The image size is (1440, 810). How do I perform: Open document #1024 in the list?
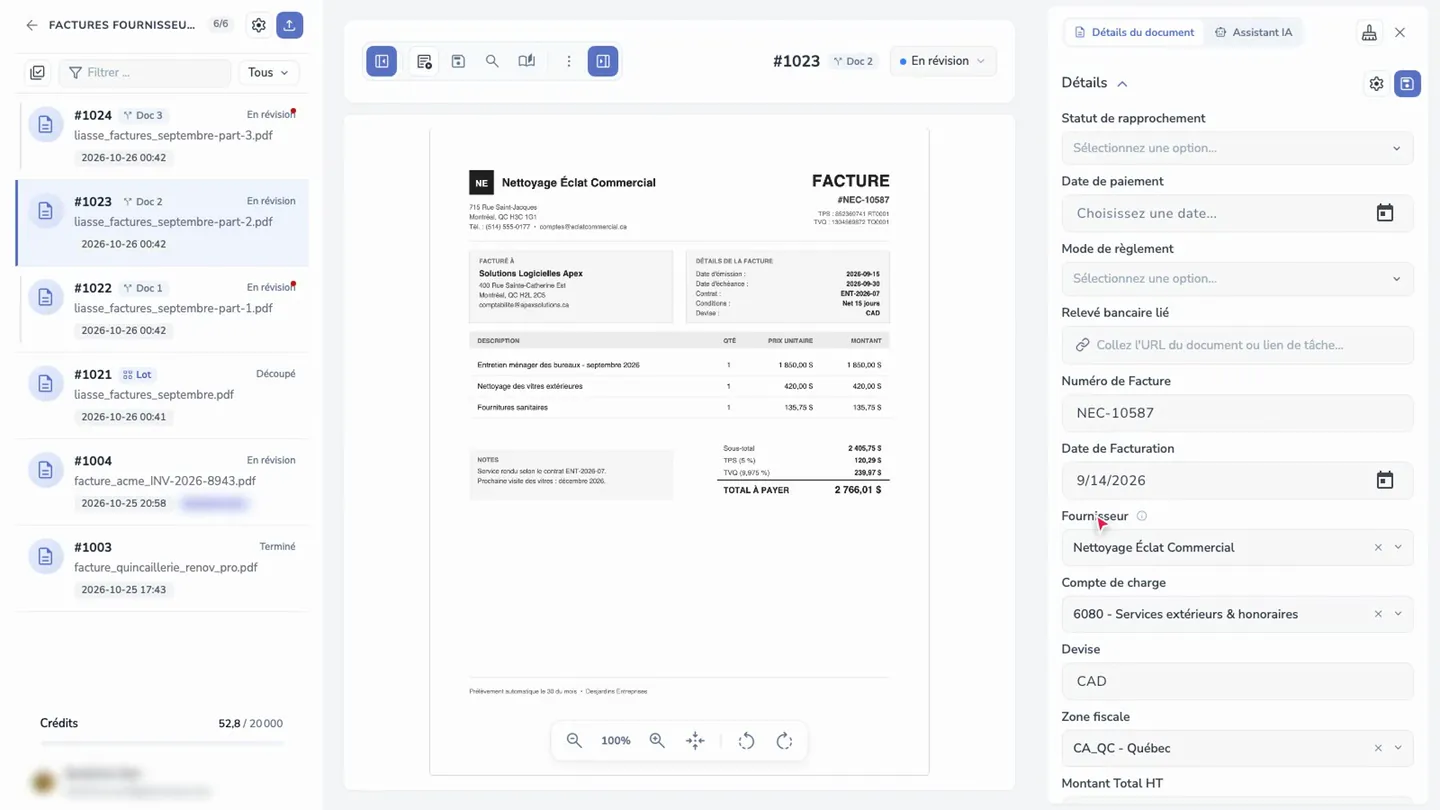[162, 136]
